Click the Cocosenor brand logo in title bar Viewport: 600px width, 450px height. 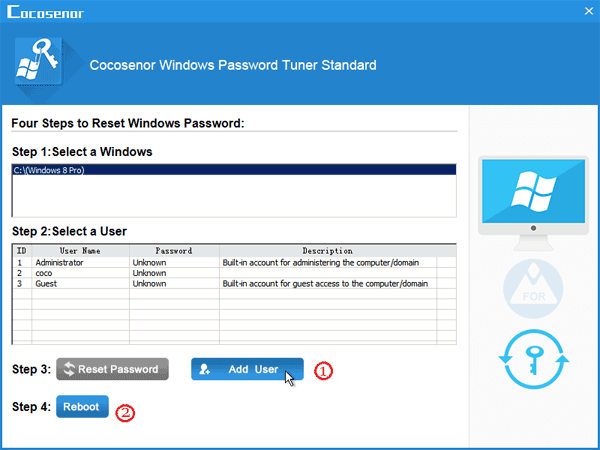[x=46, y=12]
